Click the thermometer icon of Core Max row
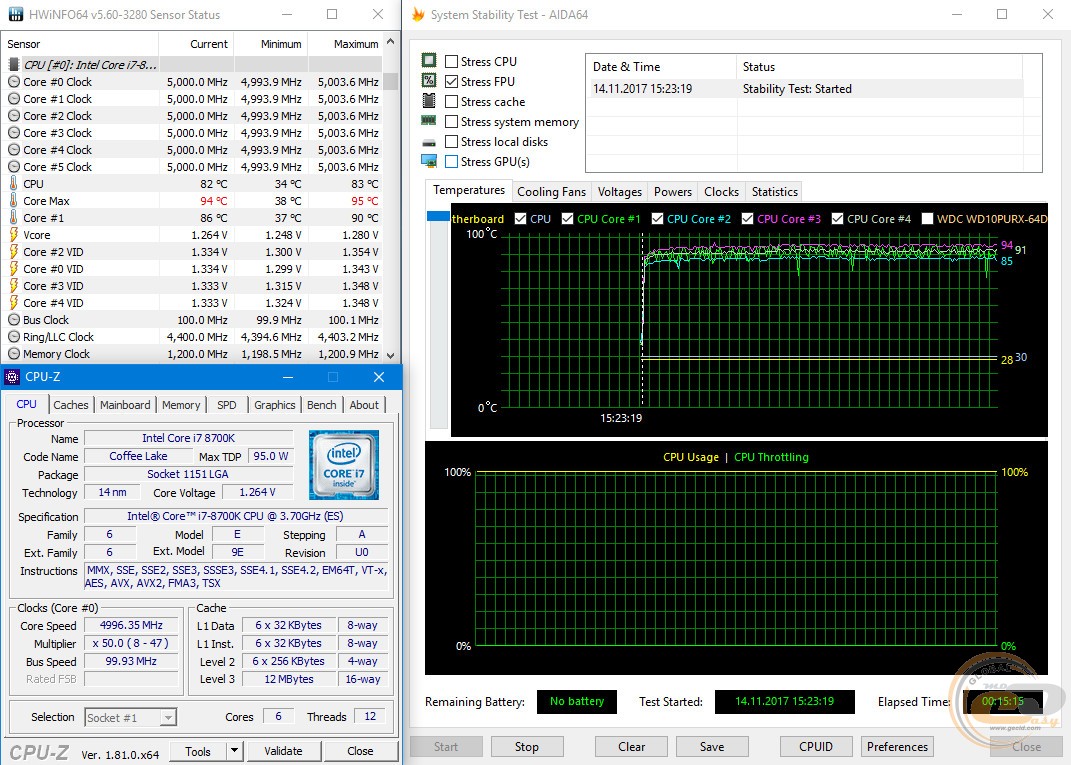Screen dimensions: 1071x765 click(14, 201)
